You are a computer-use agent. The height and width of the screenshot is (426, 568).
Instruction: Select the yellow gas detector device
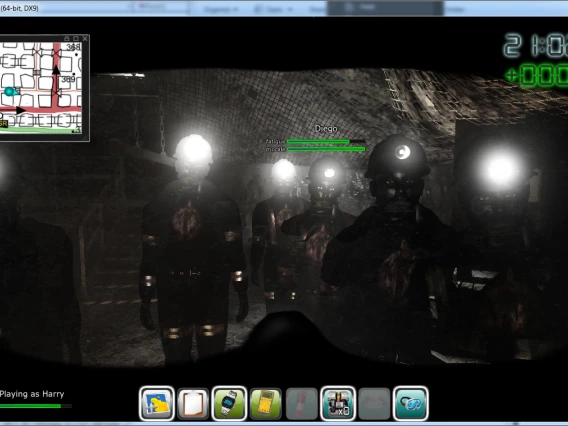point(266,404)
